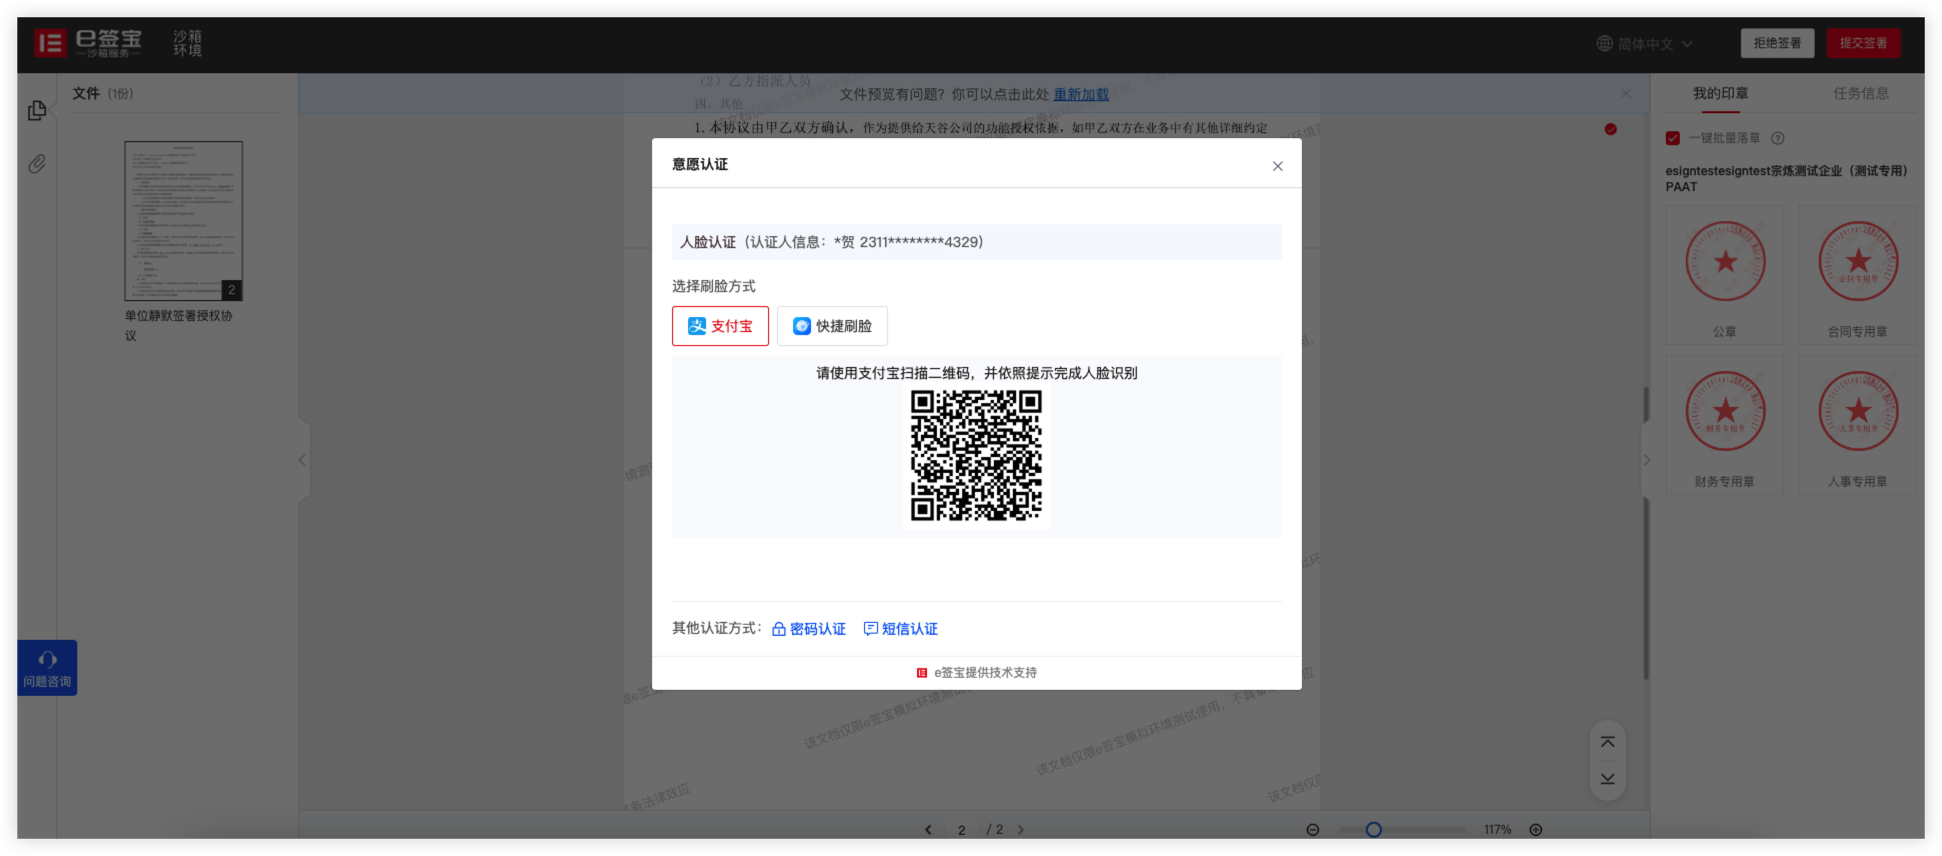Close the 意愿认证 dialog
The width and height of the screenshot is (1942, 856).
point(1277,166)
